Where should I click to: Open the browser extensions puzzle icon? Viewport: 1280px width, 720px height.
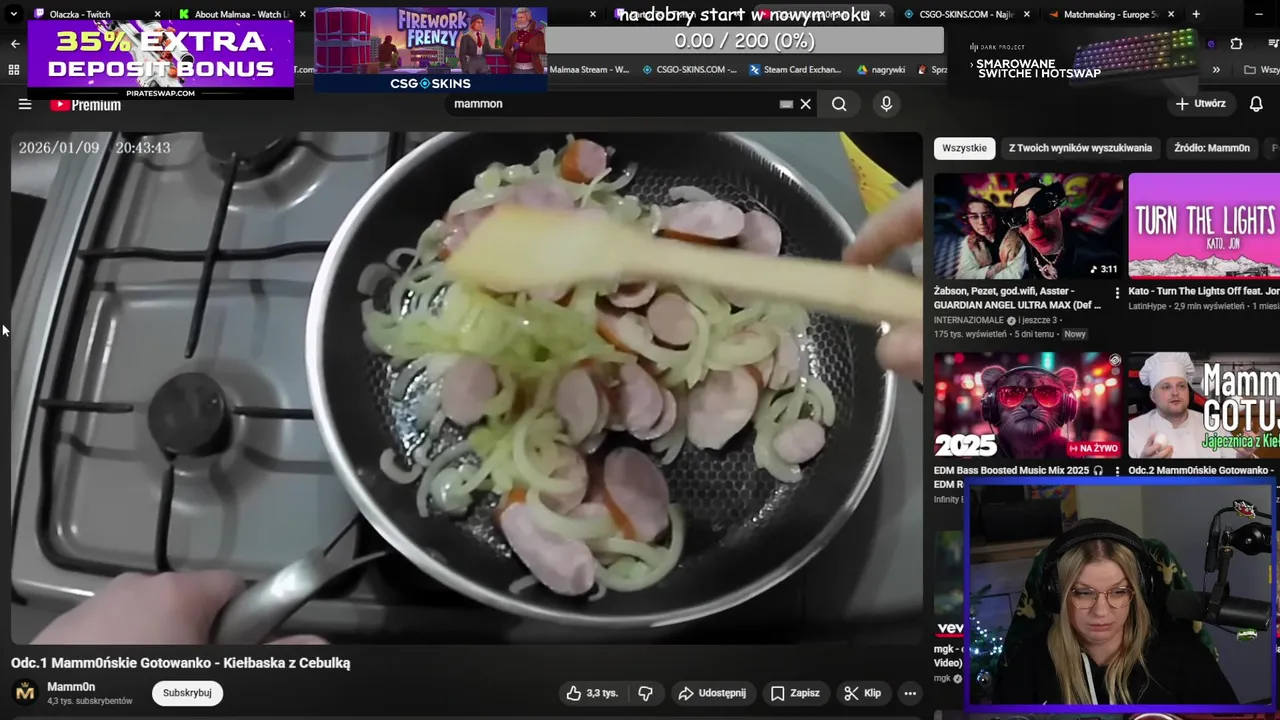1236,43
